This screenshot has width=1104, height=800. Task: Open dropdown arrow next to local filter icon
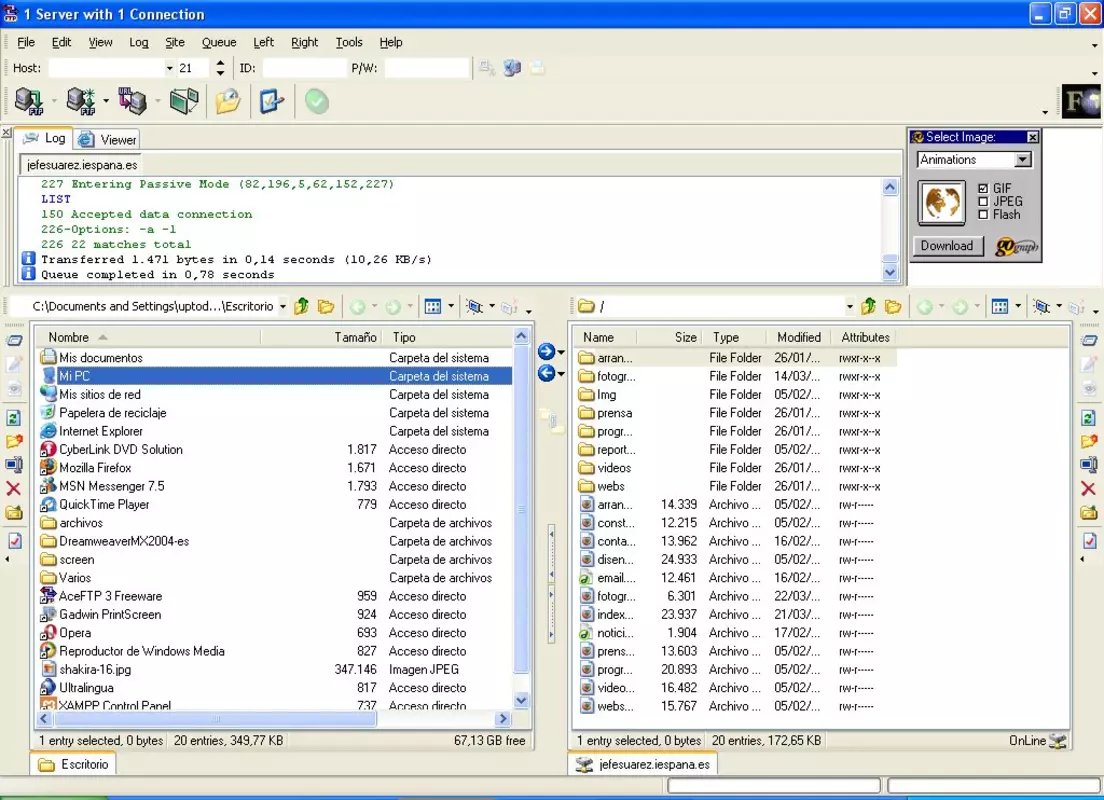[491, 306]
